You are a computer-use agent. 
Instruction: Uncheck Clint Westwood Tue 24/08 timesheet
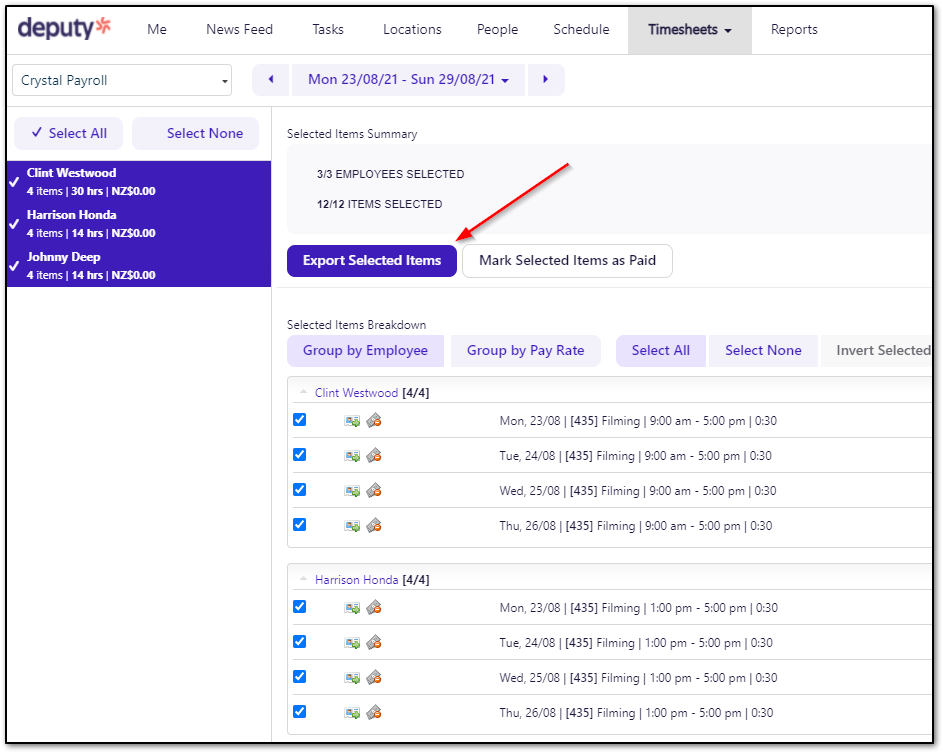pyautogui.click(x=299, y=454)
